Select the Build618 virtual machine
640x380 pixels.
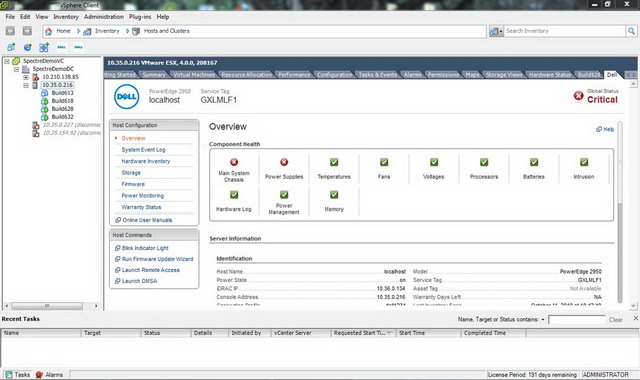pyautogui.click(x=62, y=101)
